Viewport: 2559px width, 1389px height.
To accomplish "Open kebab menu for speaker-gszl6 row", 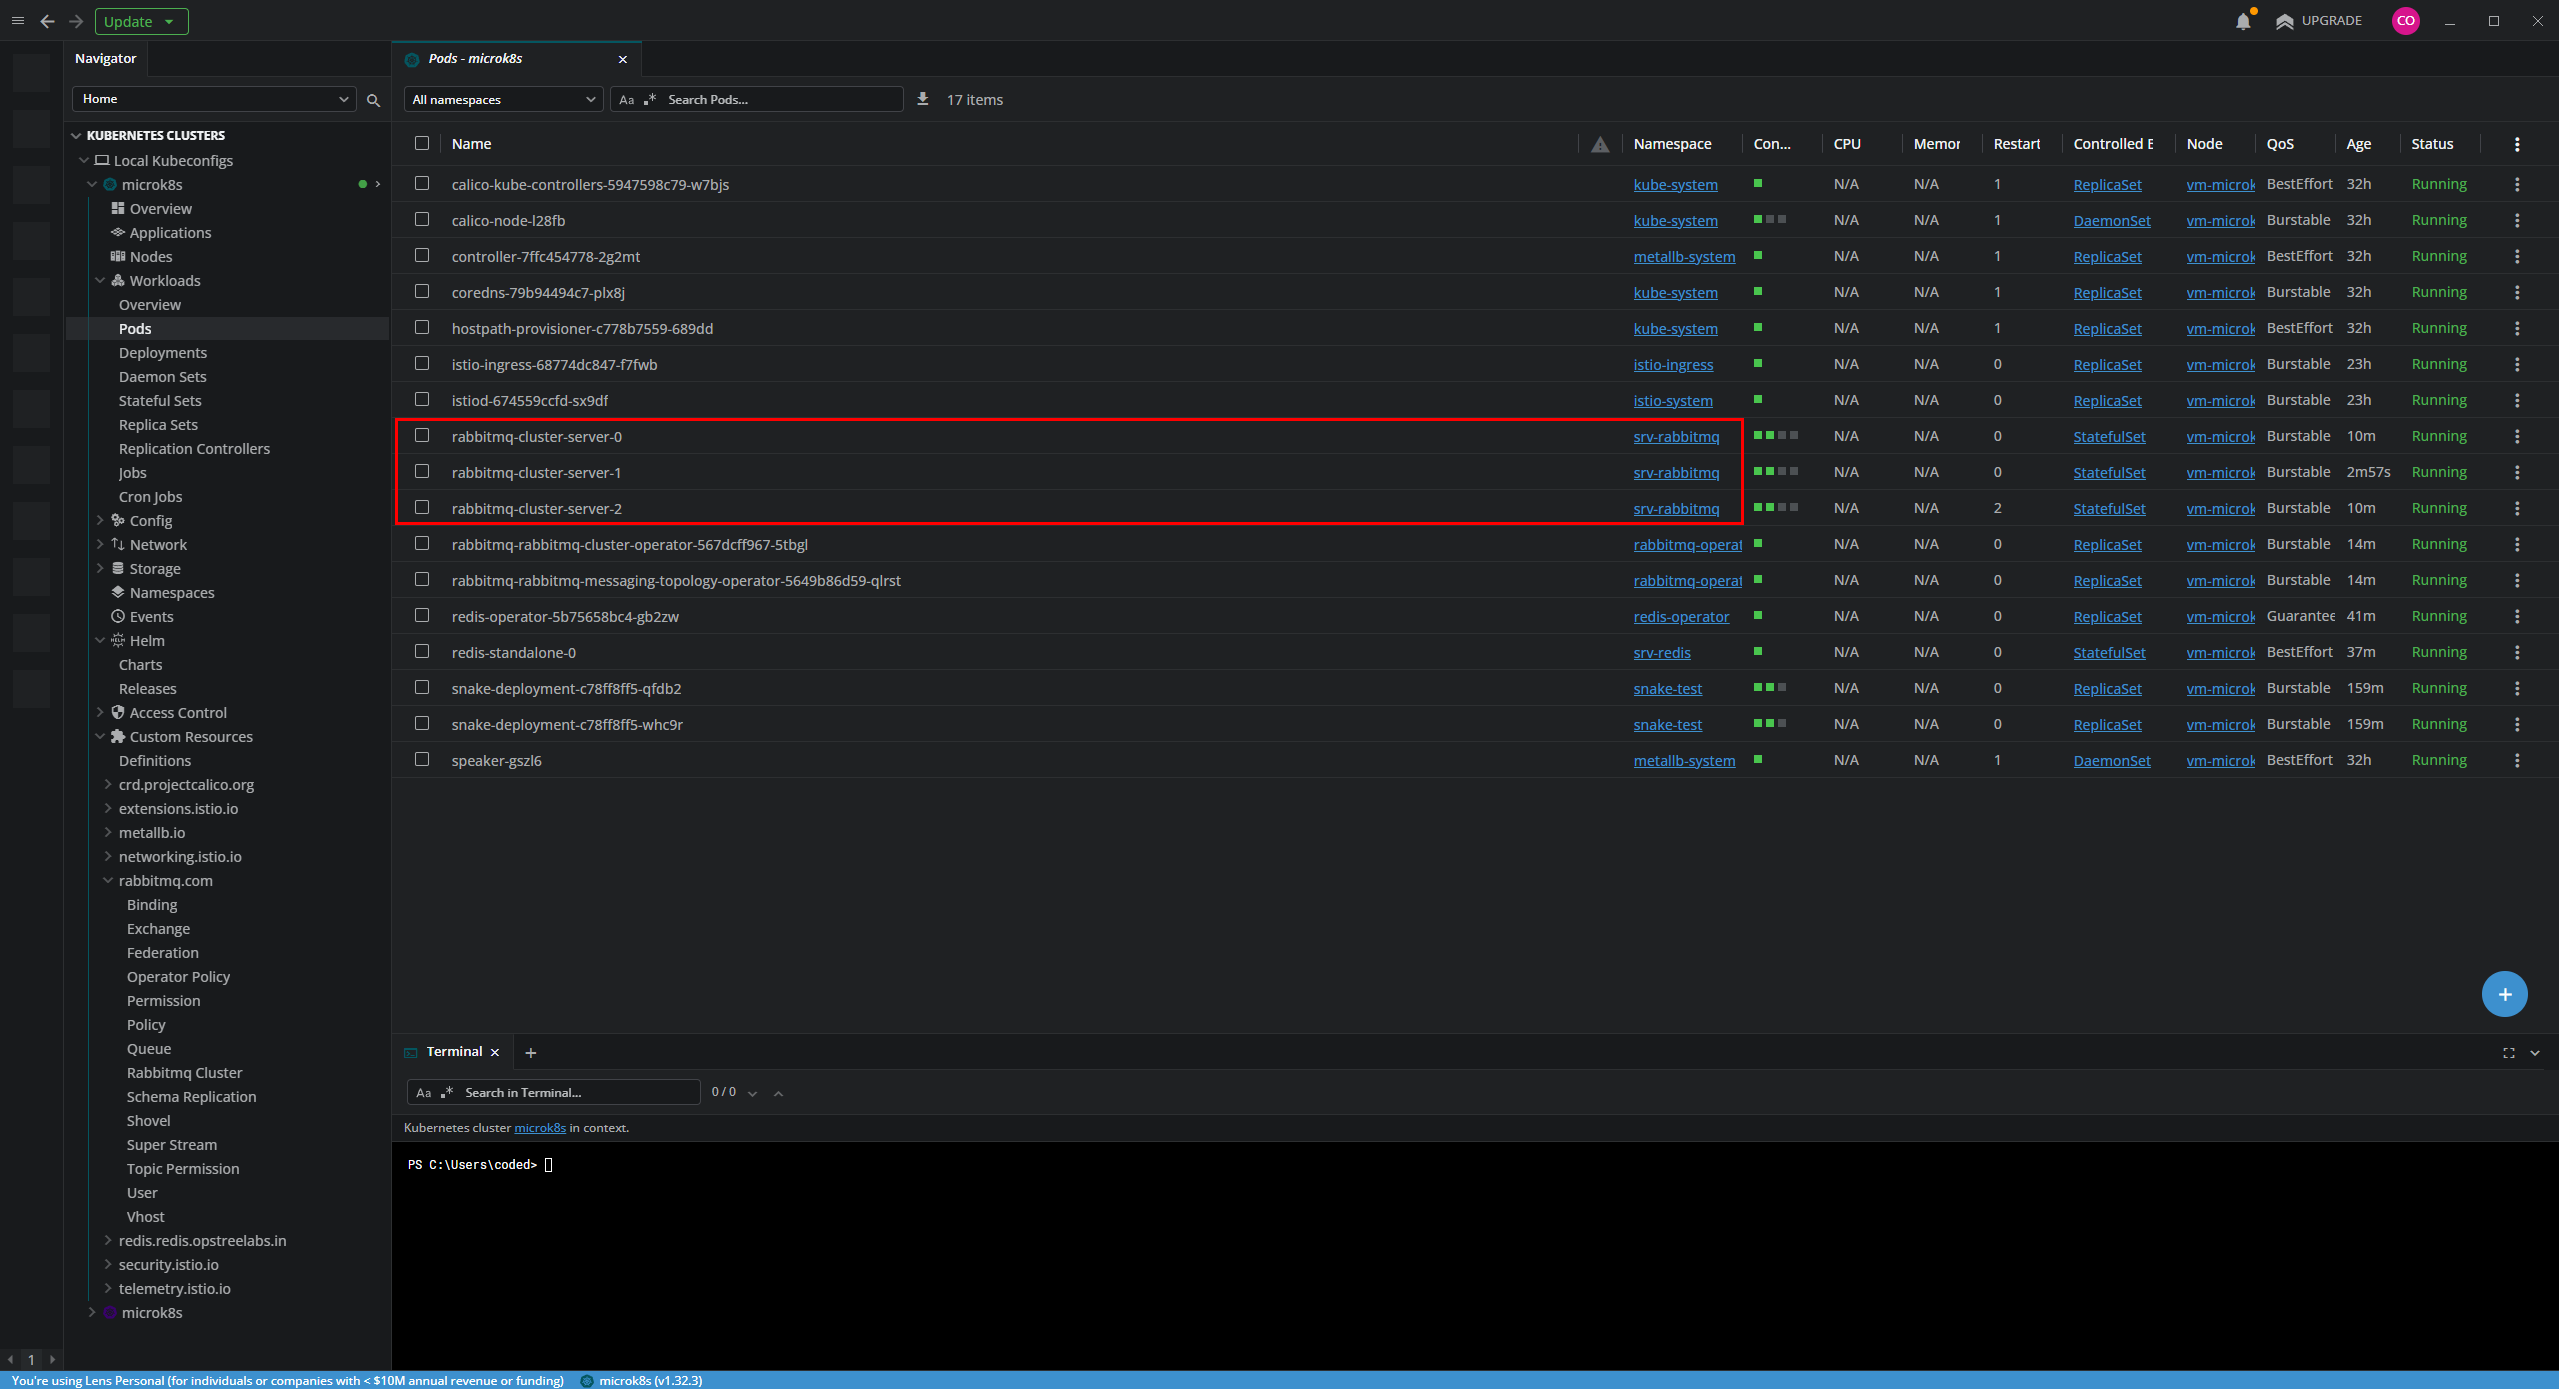I will tap(2517, 760).
